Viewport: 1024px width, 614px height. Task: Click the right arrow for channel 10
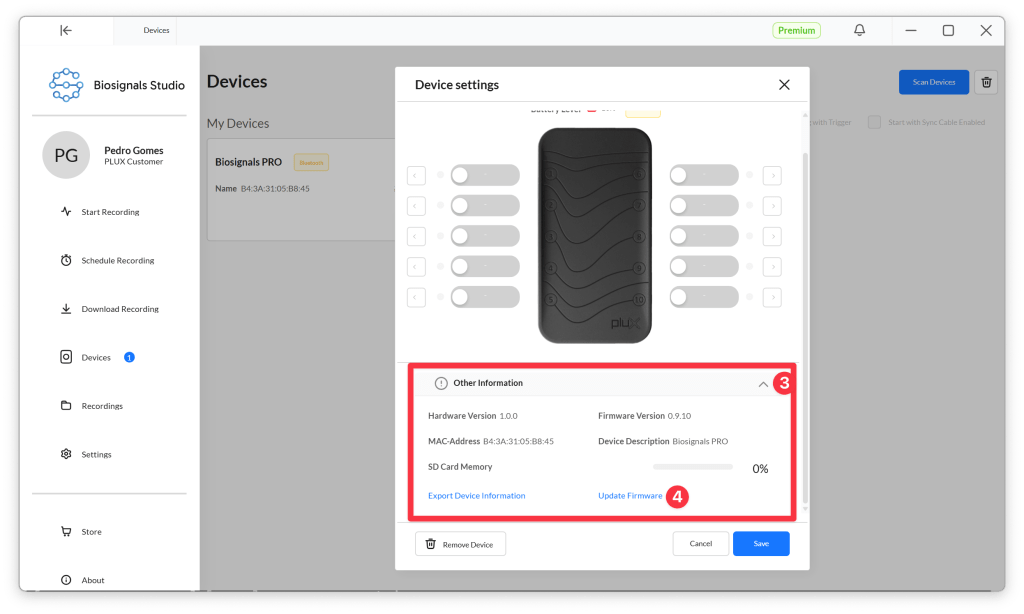tap(772, 297)
